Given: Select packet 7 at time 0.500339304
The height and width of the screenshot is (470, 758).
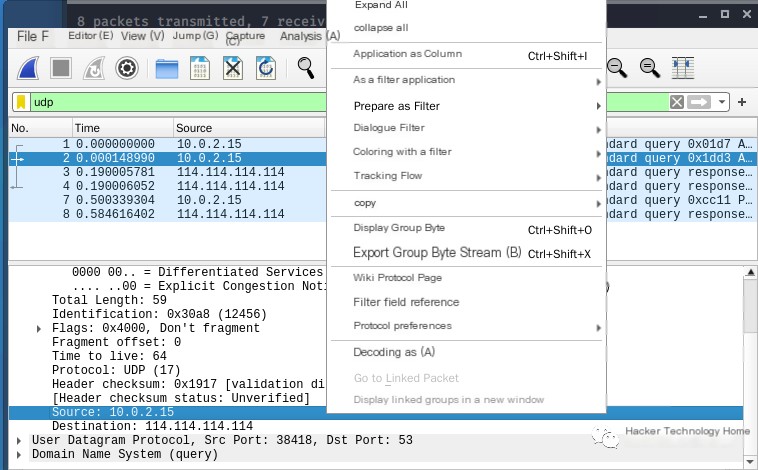Looking at the screenshot, I should pos(167,200).
